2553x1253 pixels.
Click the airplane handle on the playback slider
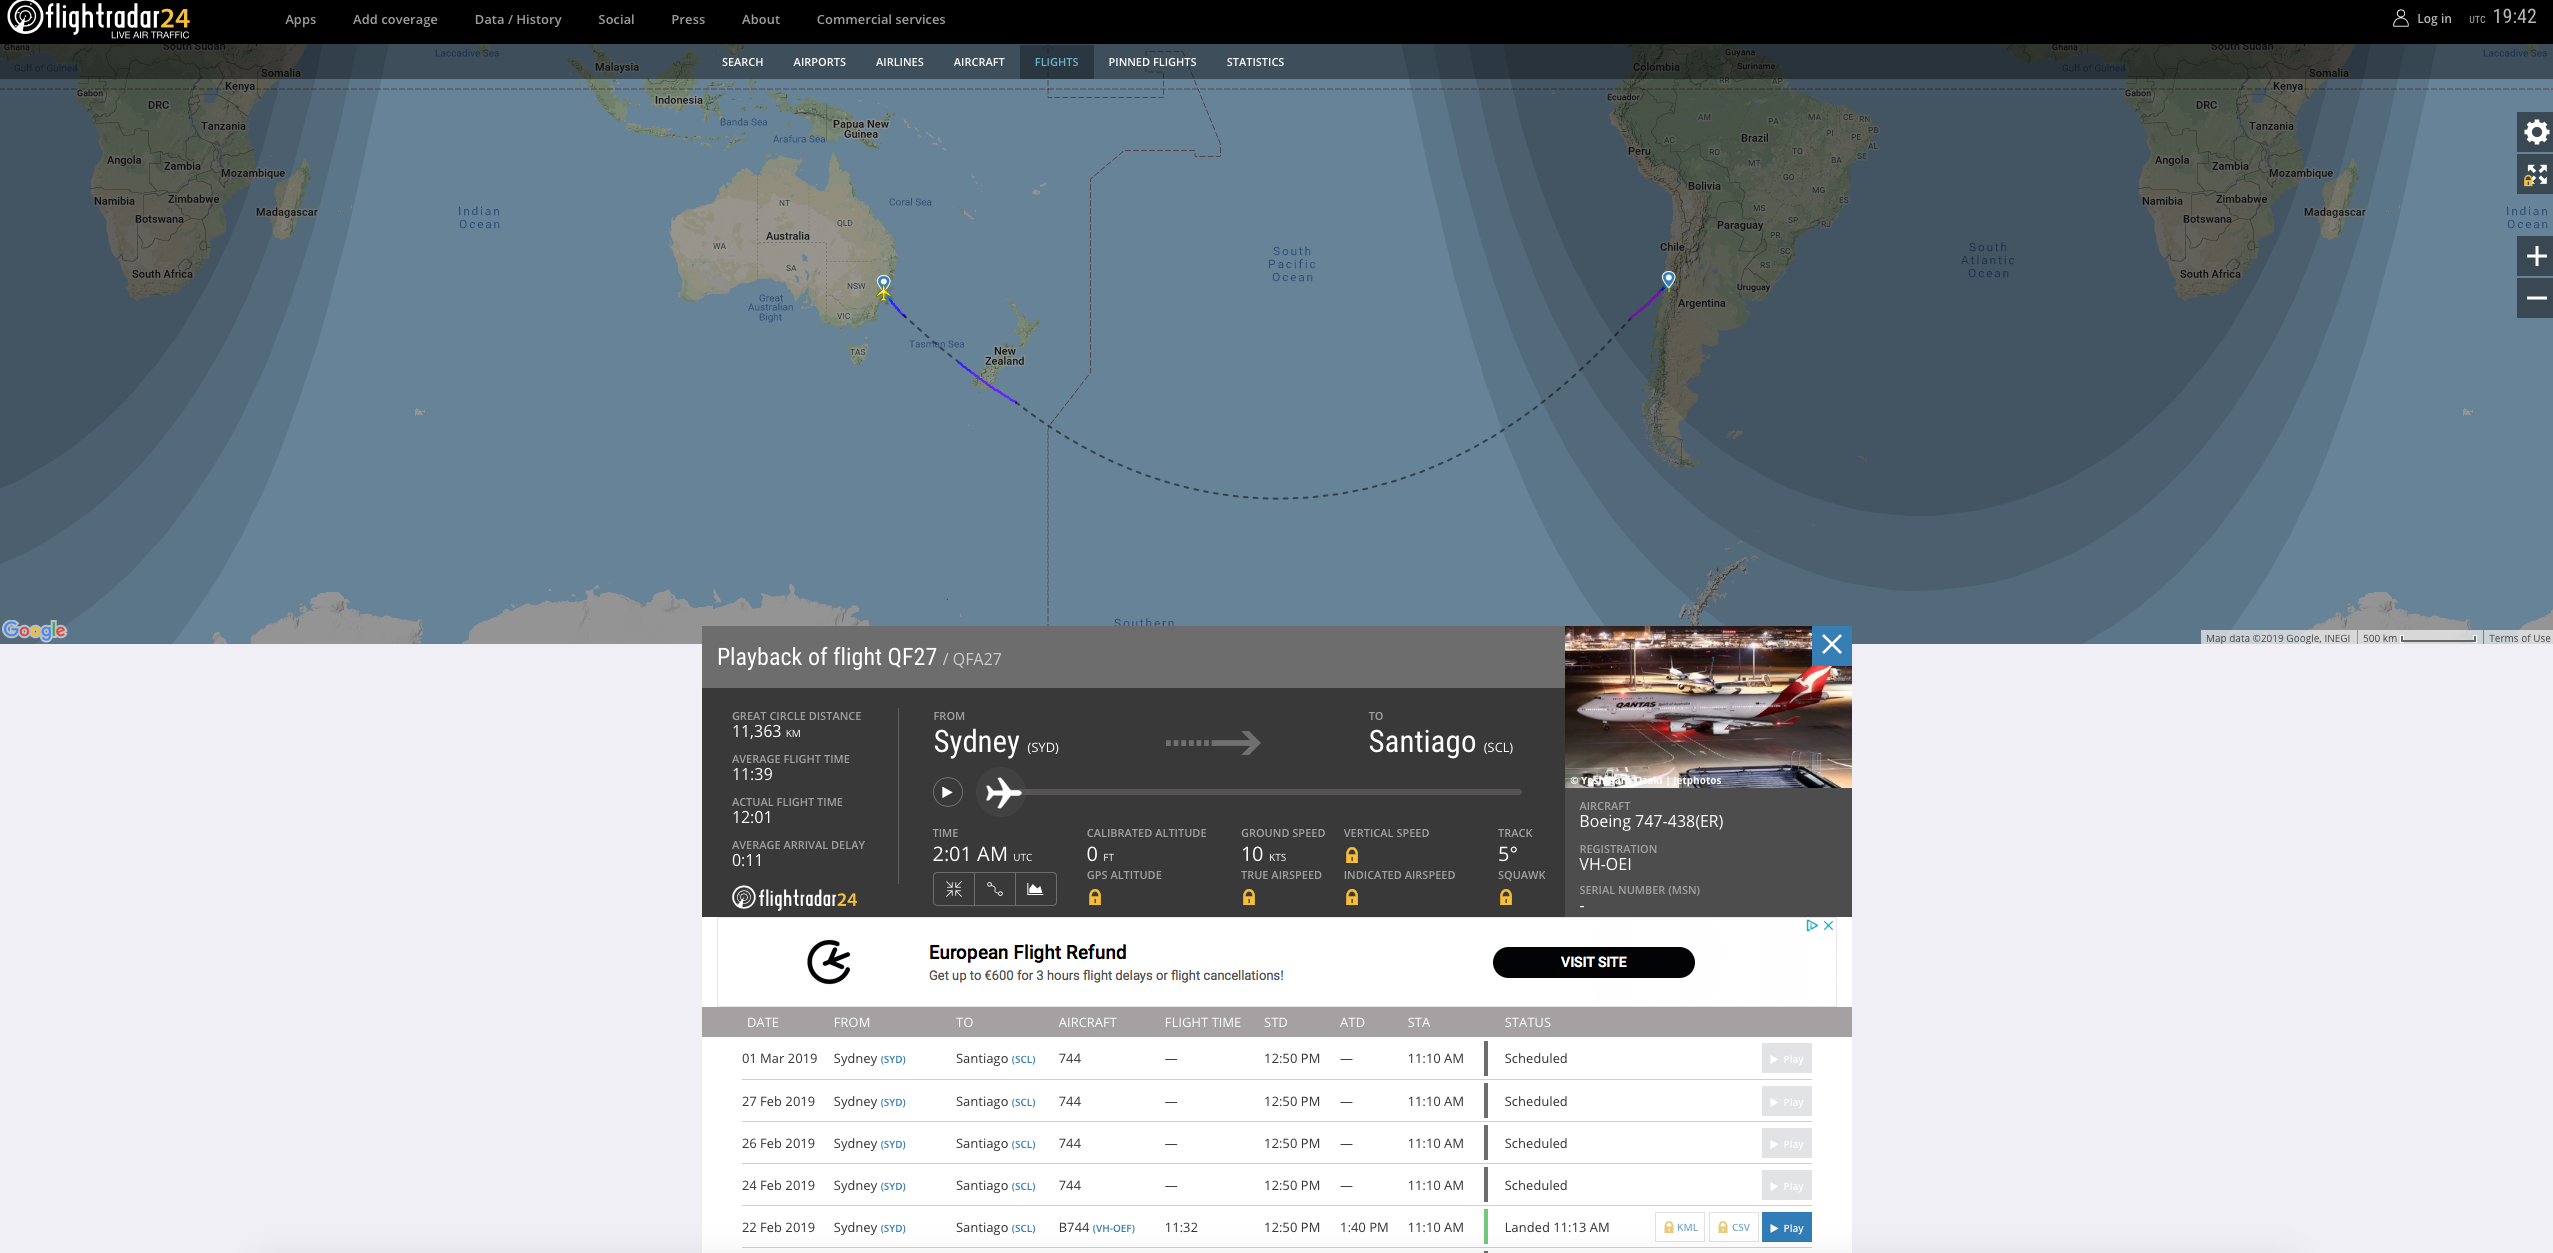[x=1001, y=792]
